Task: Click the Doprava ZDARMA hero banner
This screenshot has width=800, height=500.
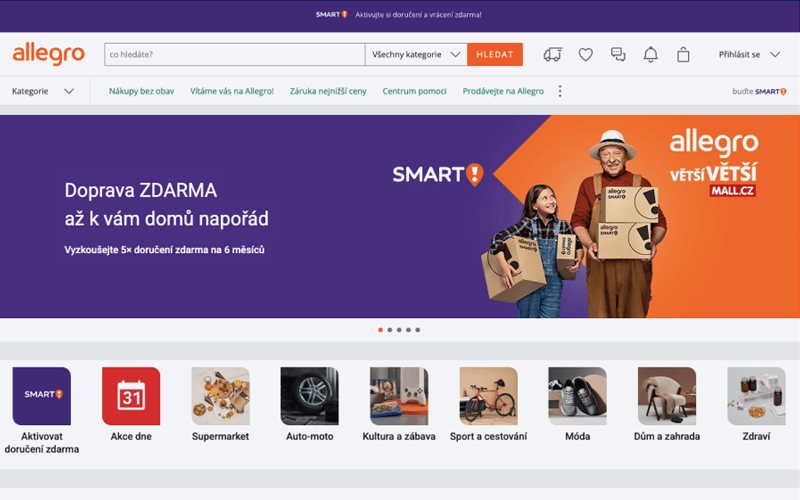Action: 400,216
